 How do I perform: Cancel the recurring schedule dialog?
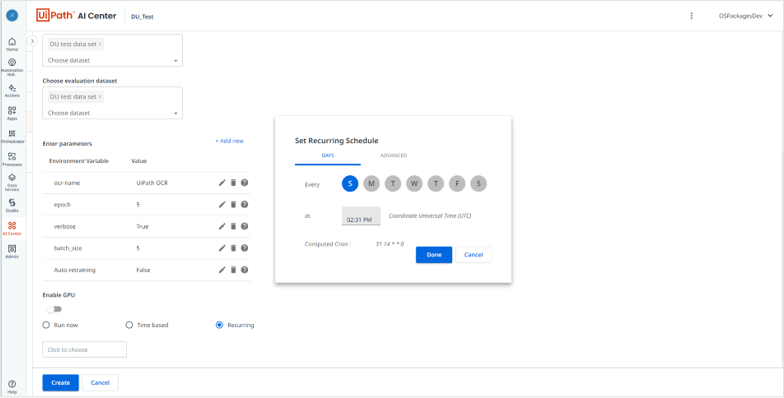tap(474, 255)
